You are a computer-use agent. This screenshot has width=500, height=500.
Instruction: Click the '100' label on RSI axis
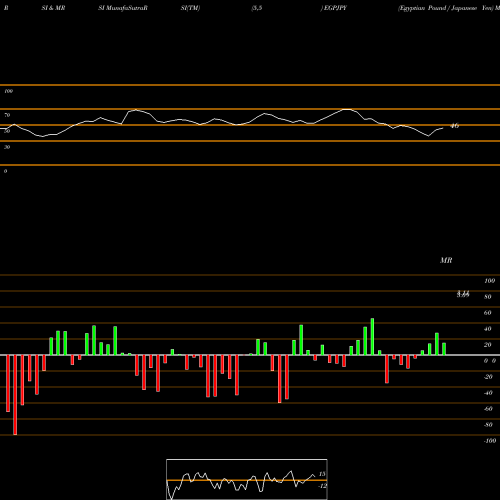8,91
